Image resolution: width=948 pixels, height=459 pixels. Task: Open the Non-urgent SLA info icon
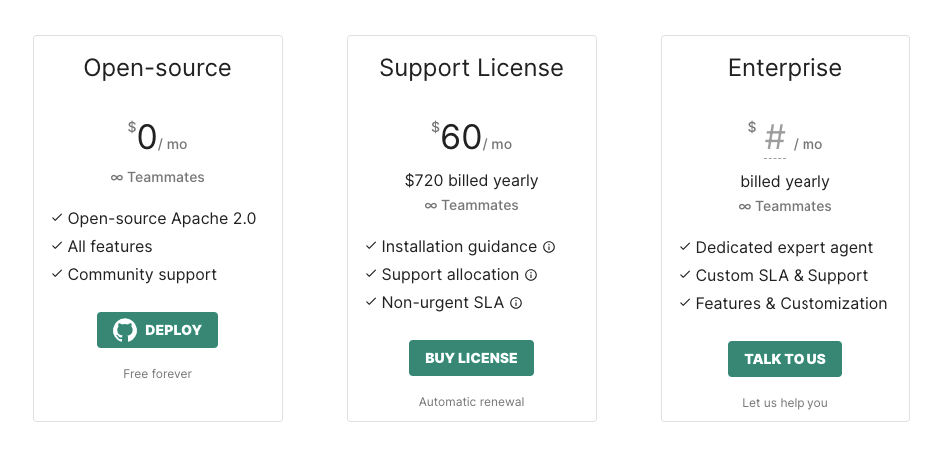516,303
